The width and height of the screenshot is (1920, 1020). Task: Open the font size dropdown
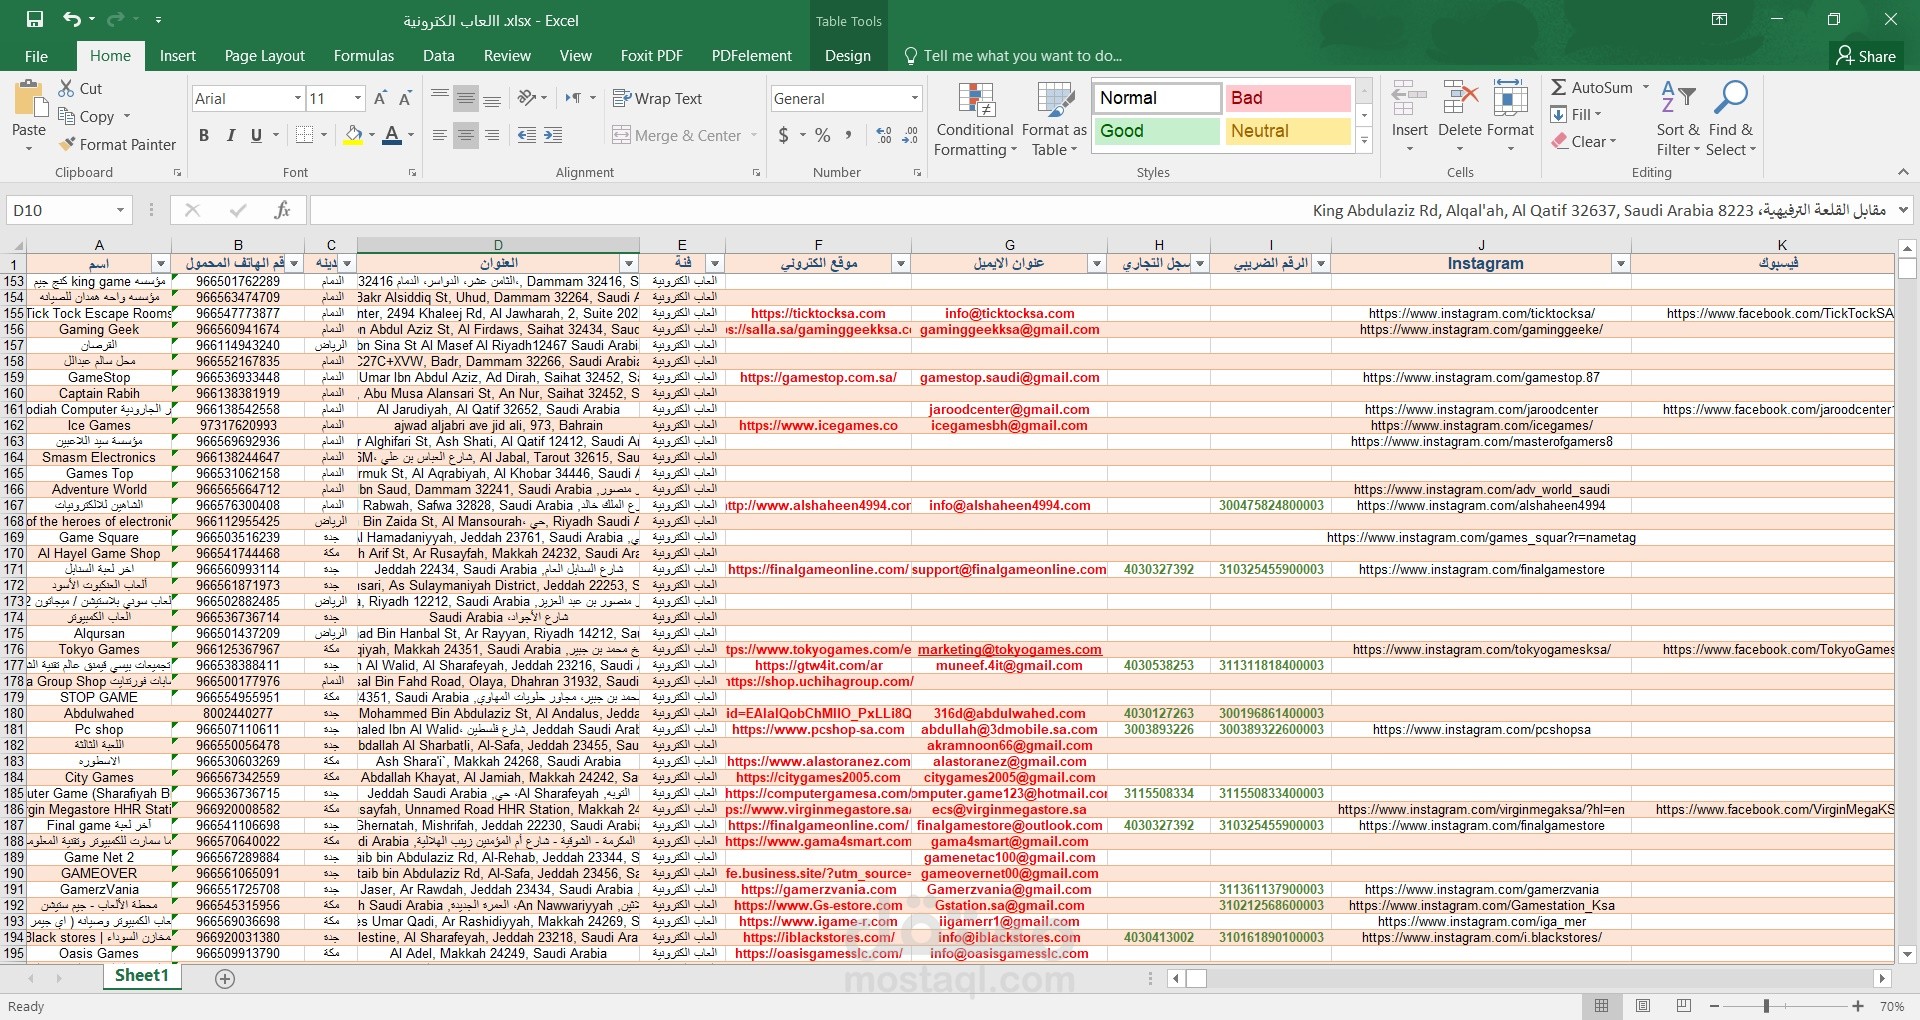(358, 98)
